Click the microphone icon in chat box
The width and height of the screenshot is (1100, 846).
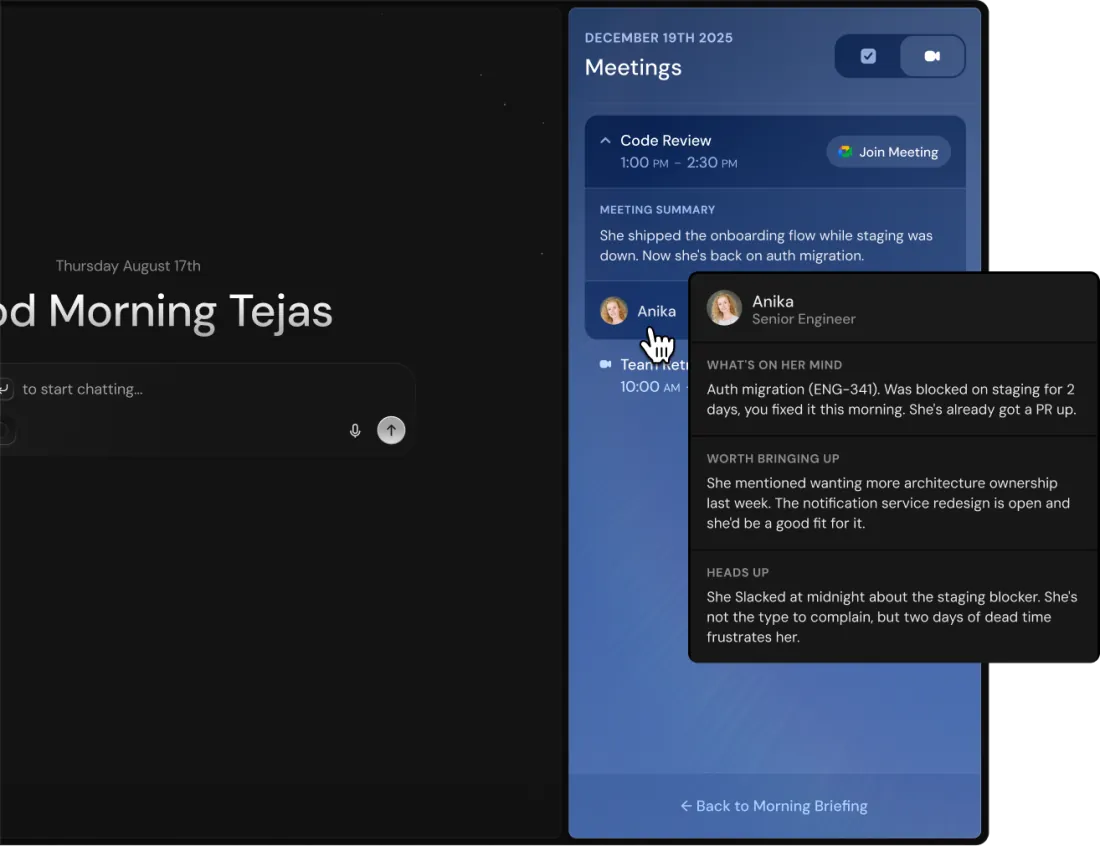coord(355,430)
